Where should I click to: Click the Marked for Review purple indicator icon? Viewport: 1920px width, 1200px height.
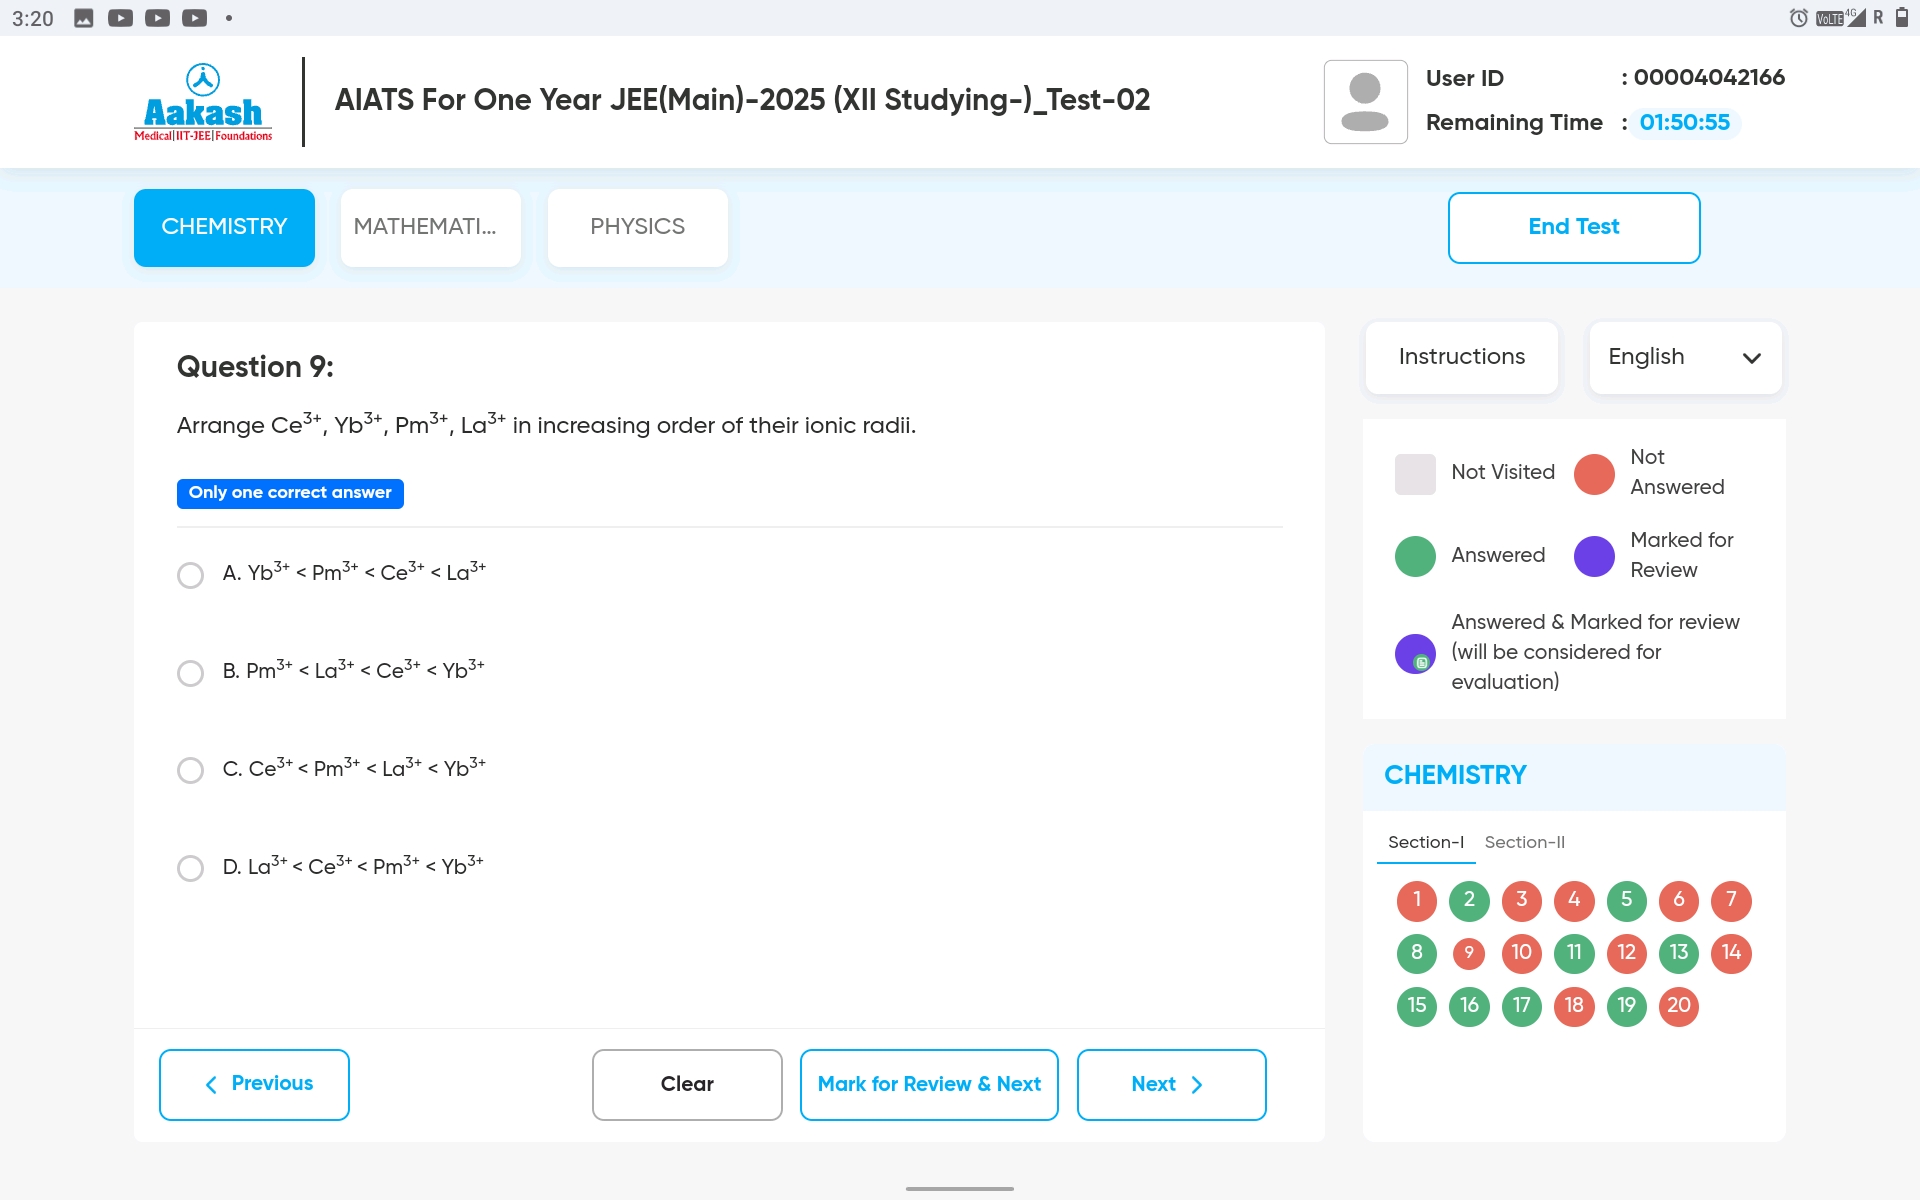click(x=1594, y=554)
